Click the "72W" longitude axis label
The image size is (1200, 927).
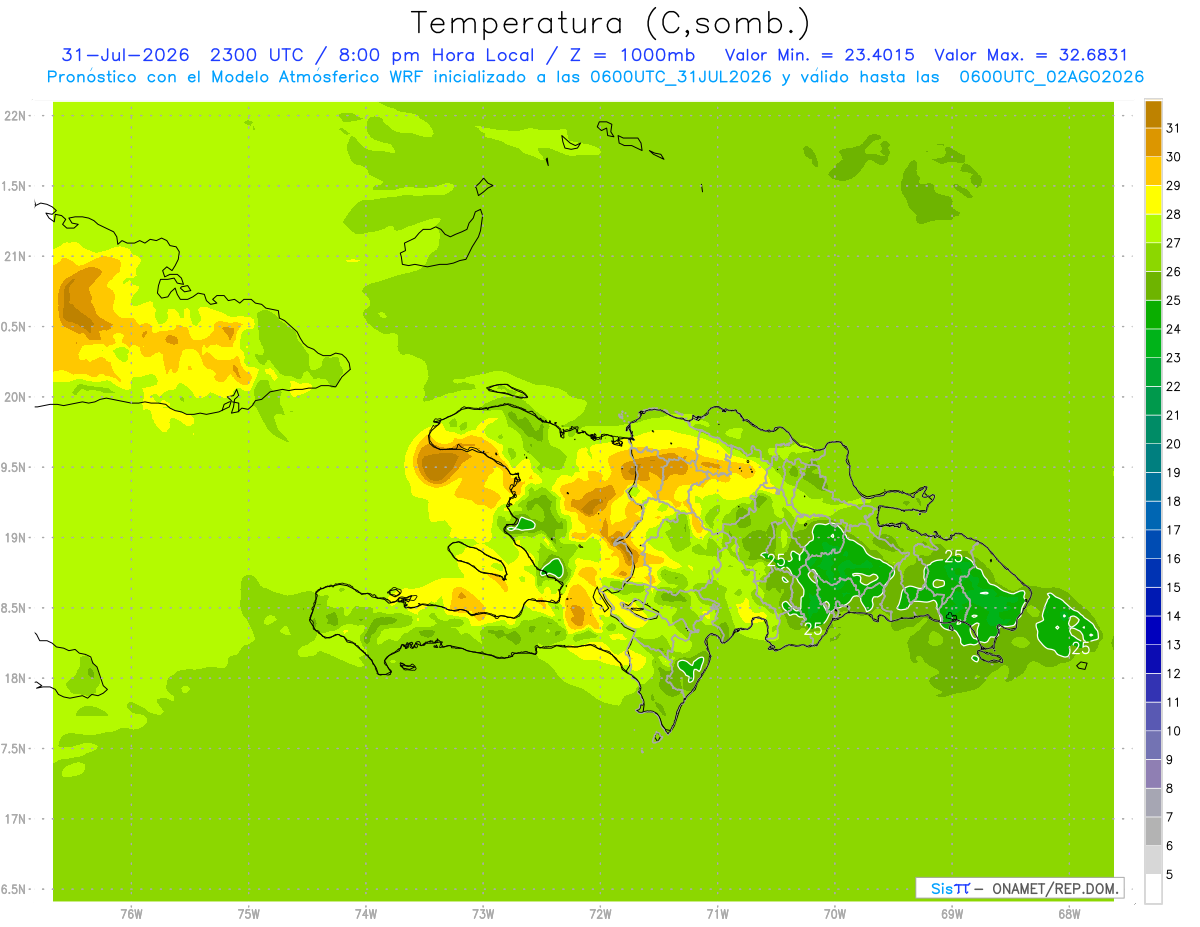tap(600, 914)
